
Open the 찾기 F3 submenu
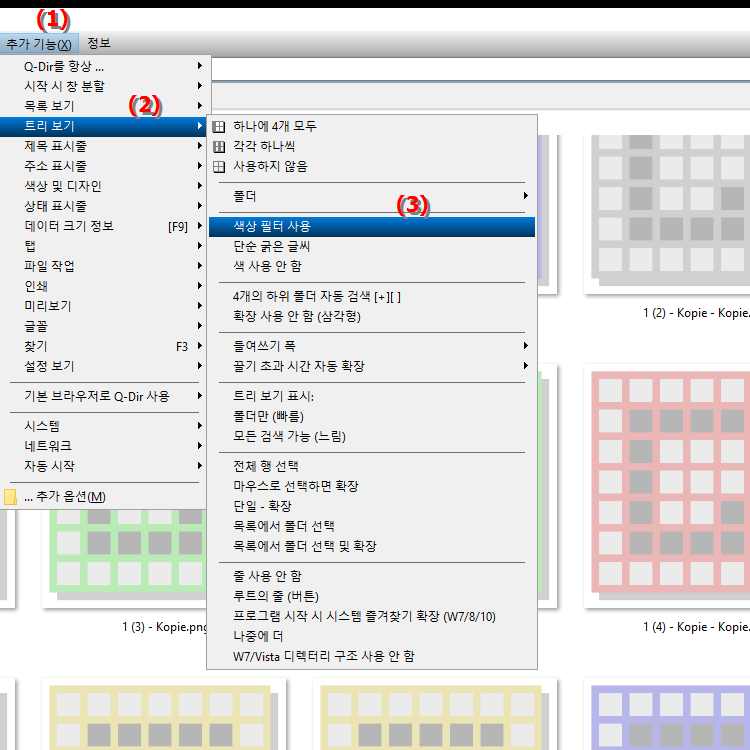tap(103, 346)
